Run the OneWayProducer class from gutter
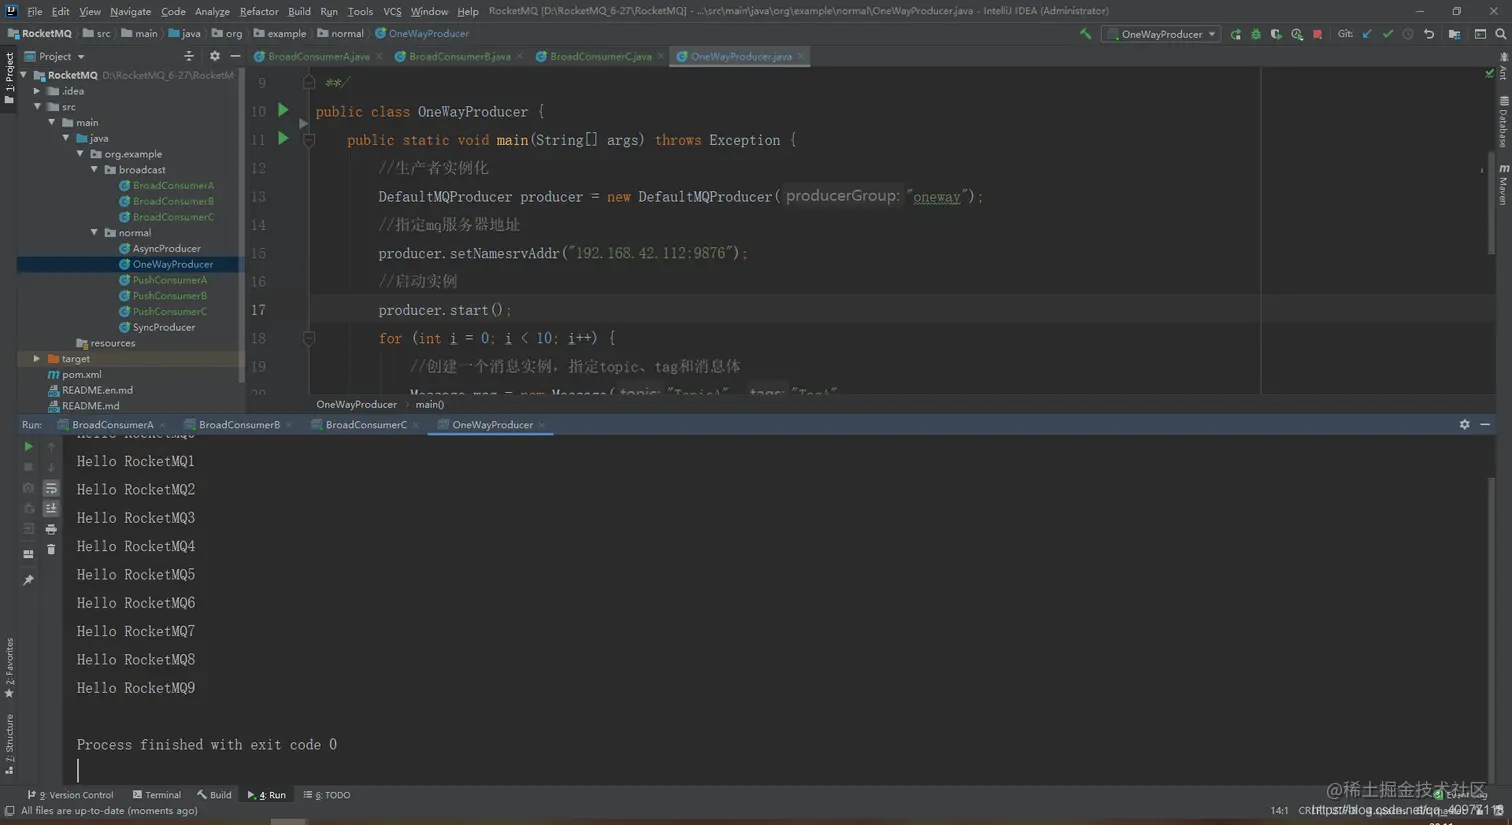This screenshot has height=825, width=1512. pos(283,110)
